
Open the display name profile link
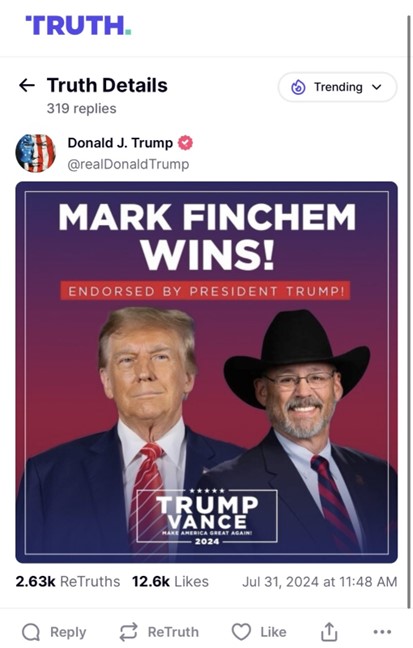120,143
